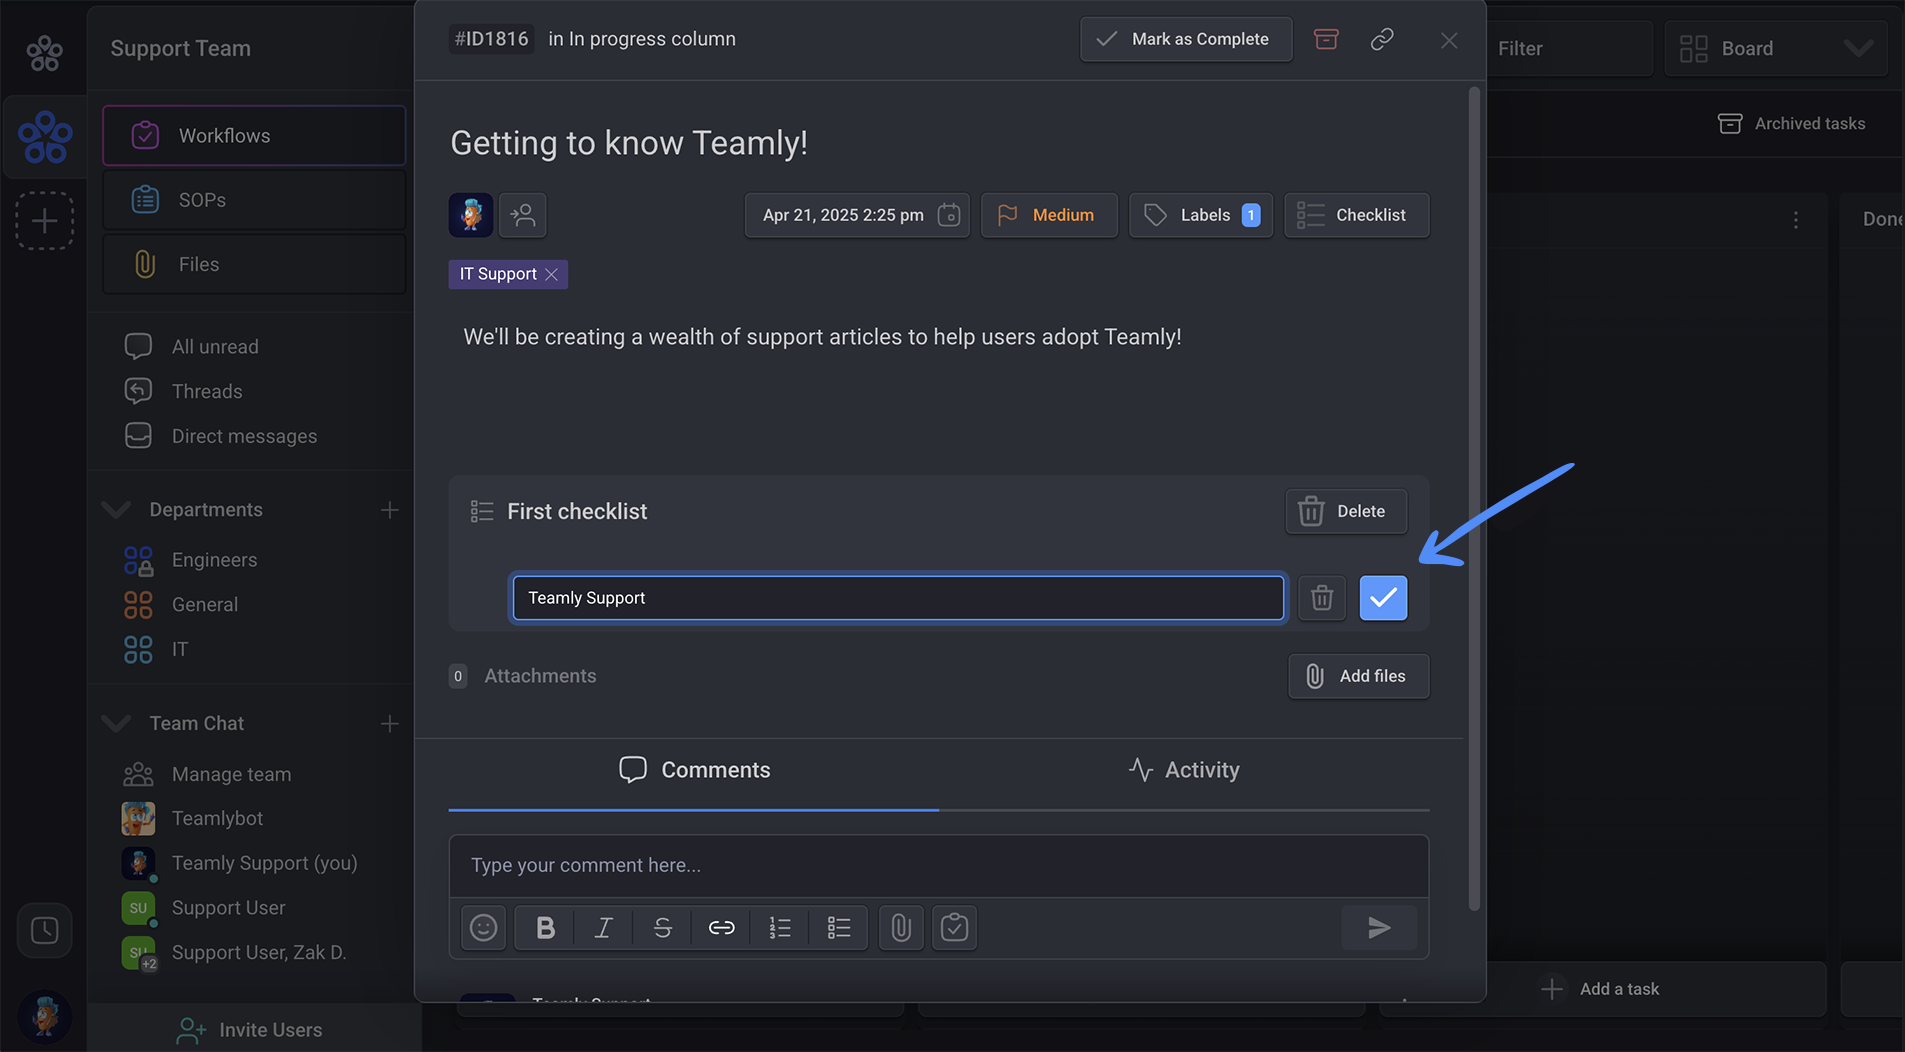
Task: Delete the First checklist
Action: [1346, 511]
